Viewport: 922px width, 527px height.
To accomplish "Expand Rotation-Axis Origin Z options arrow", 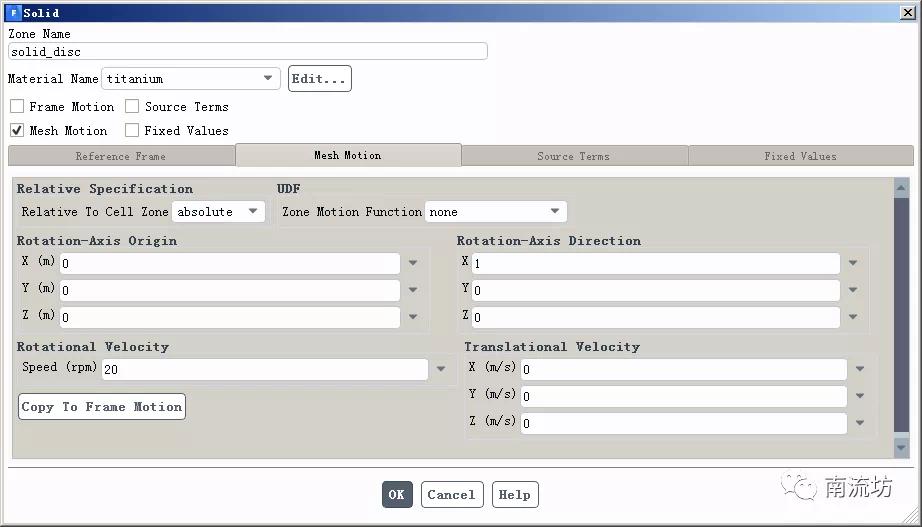I will tap(413, 317).
